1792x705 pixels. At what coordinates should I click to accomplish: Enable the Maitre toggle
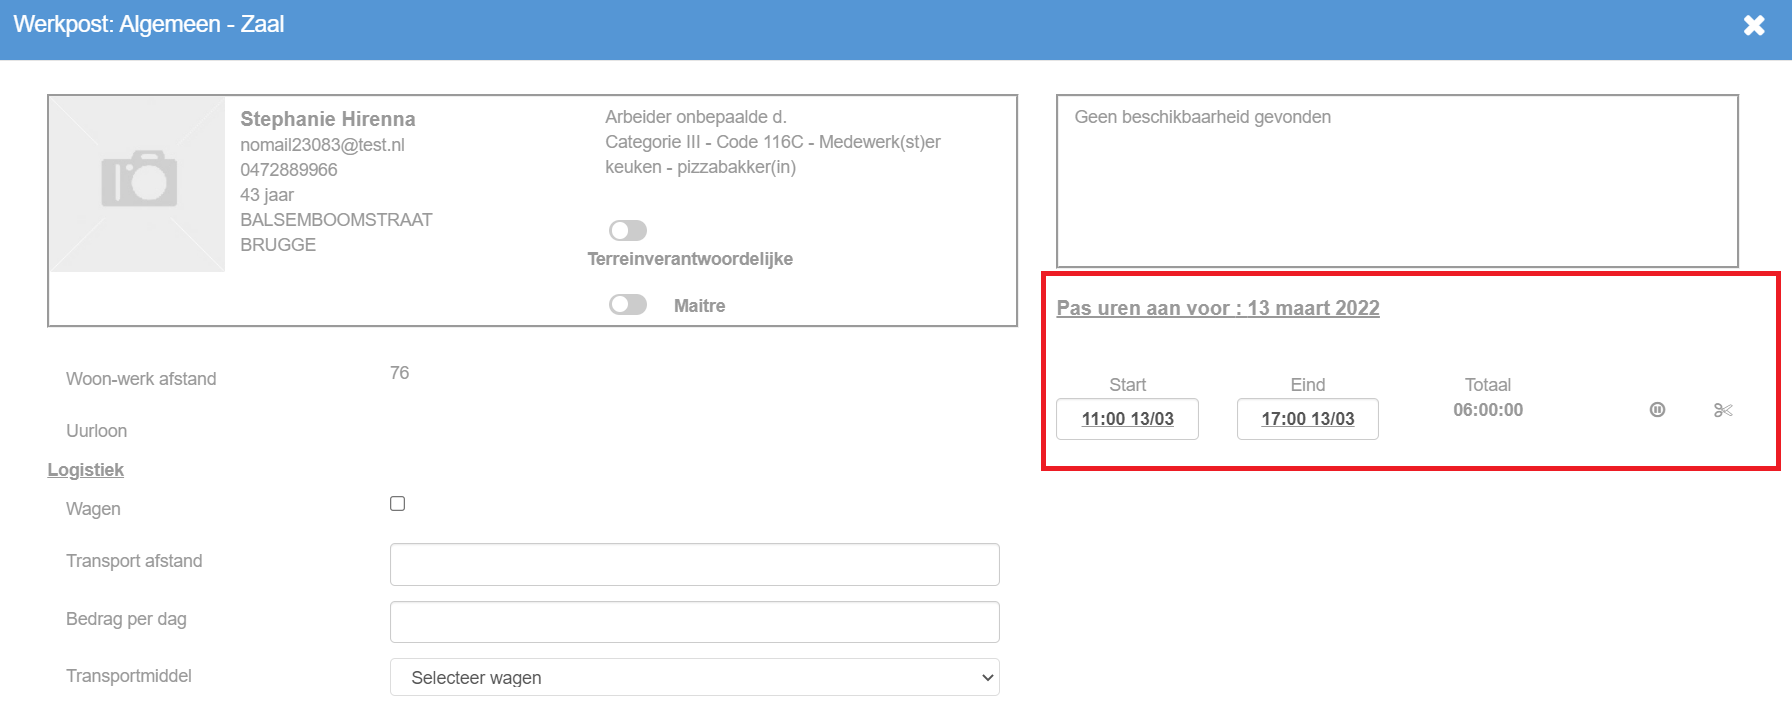[x=628, y=304]
